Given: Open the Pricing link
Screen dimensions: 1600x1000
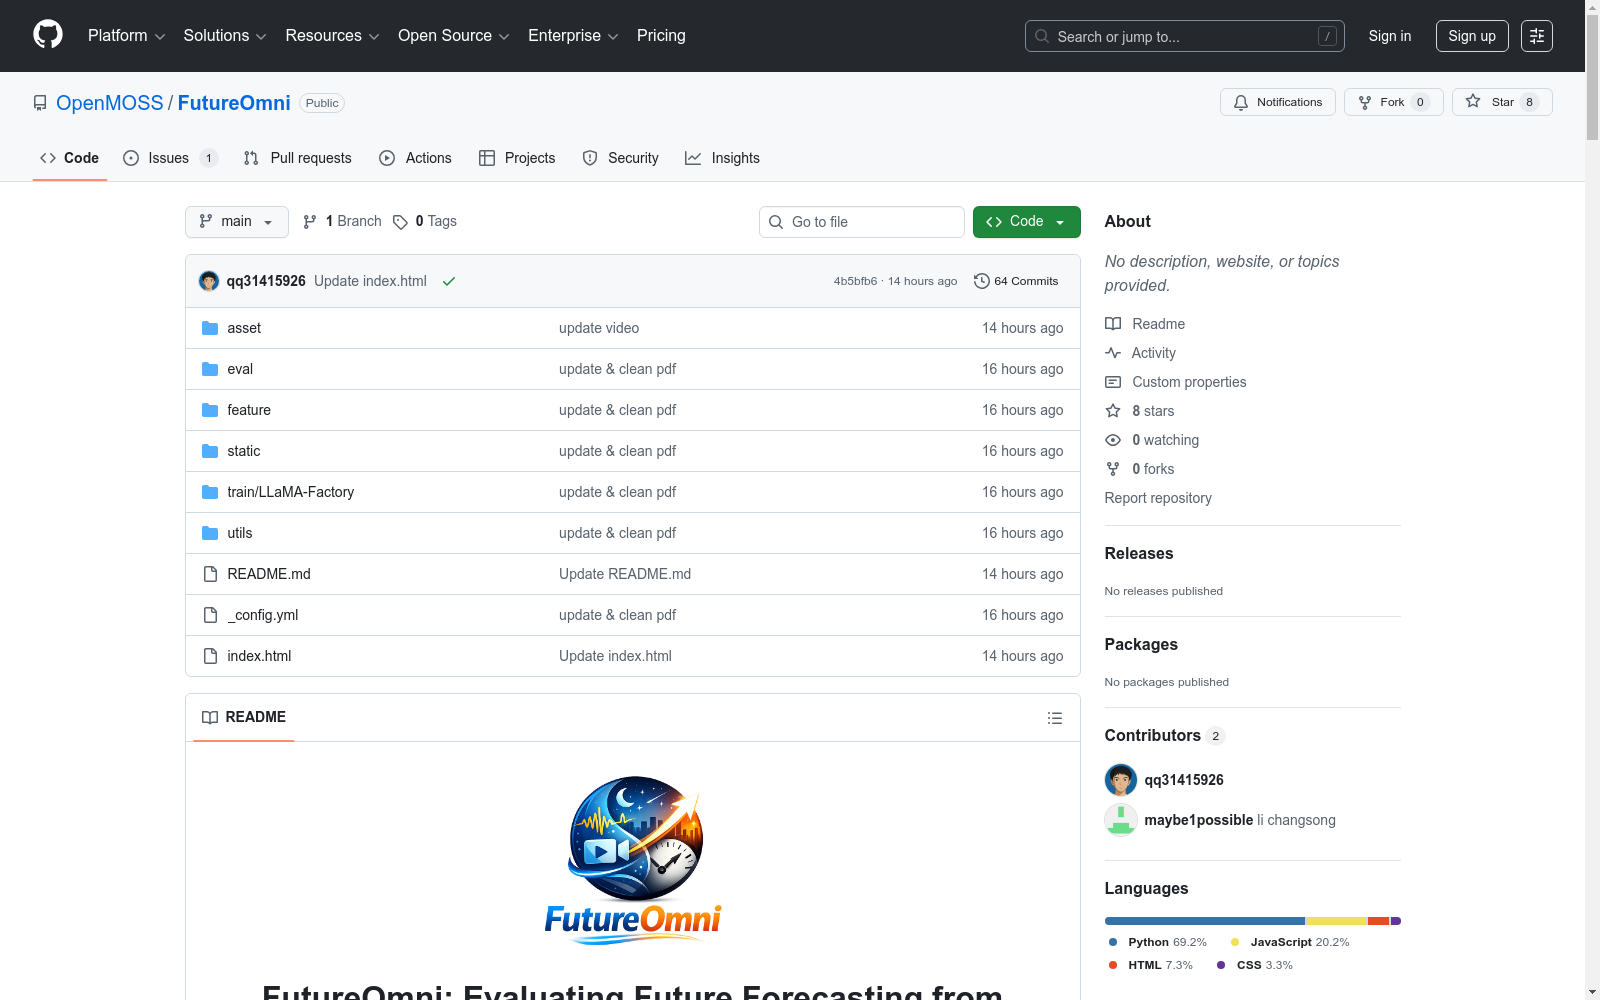Looking at the screenshot, I should tap(661, 36).
